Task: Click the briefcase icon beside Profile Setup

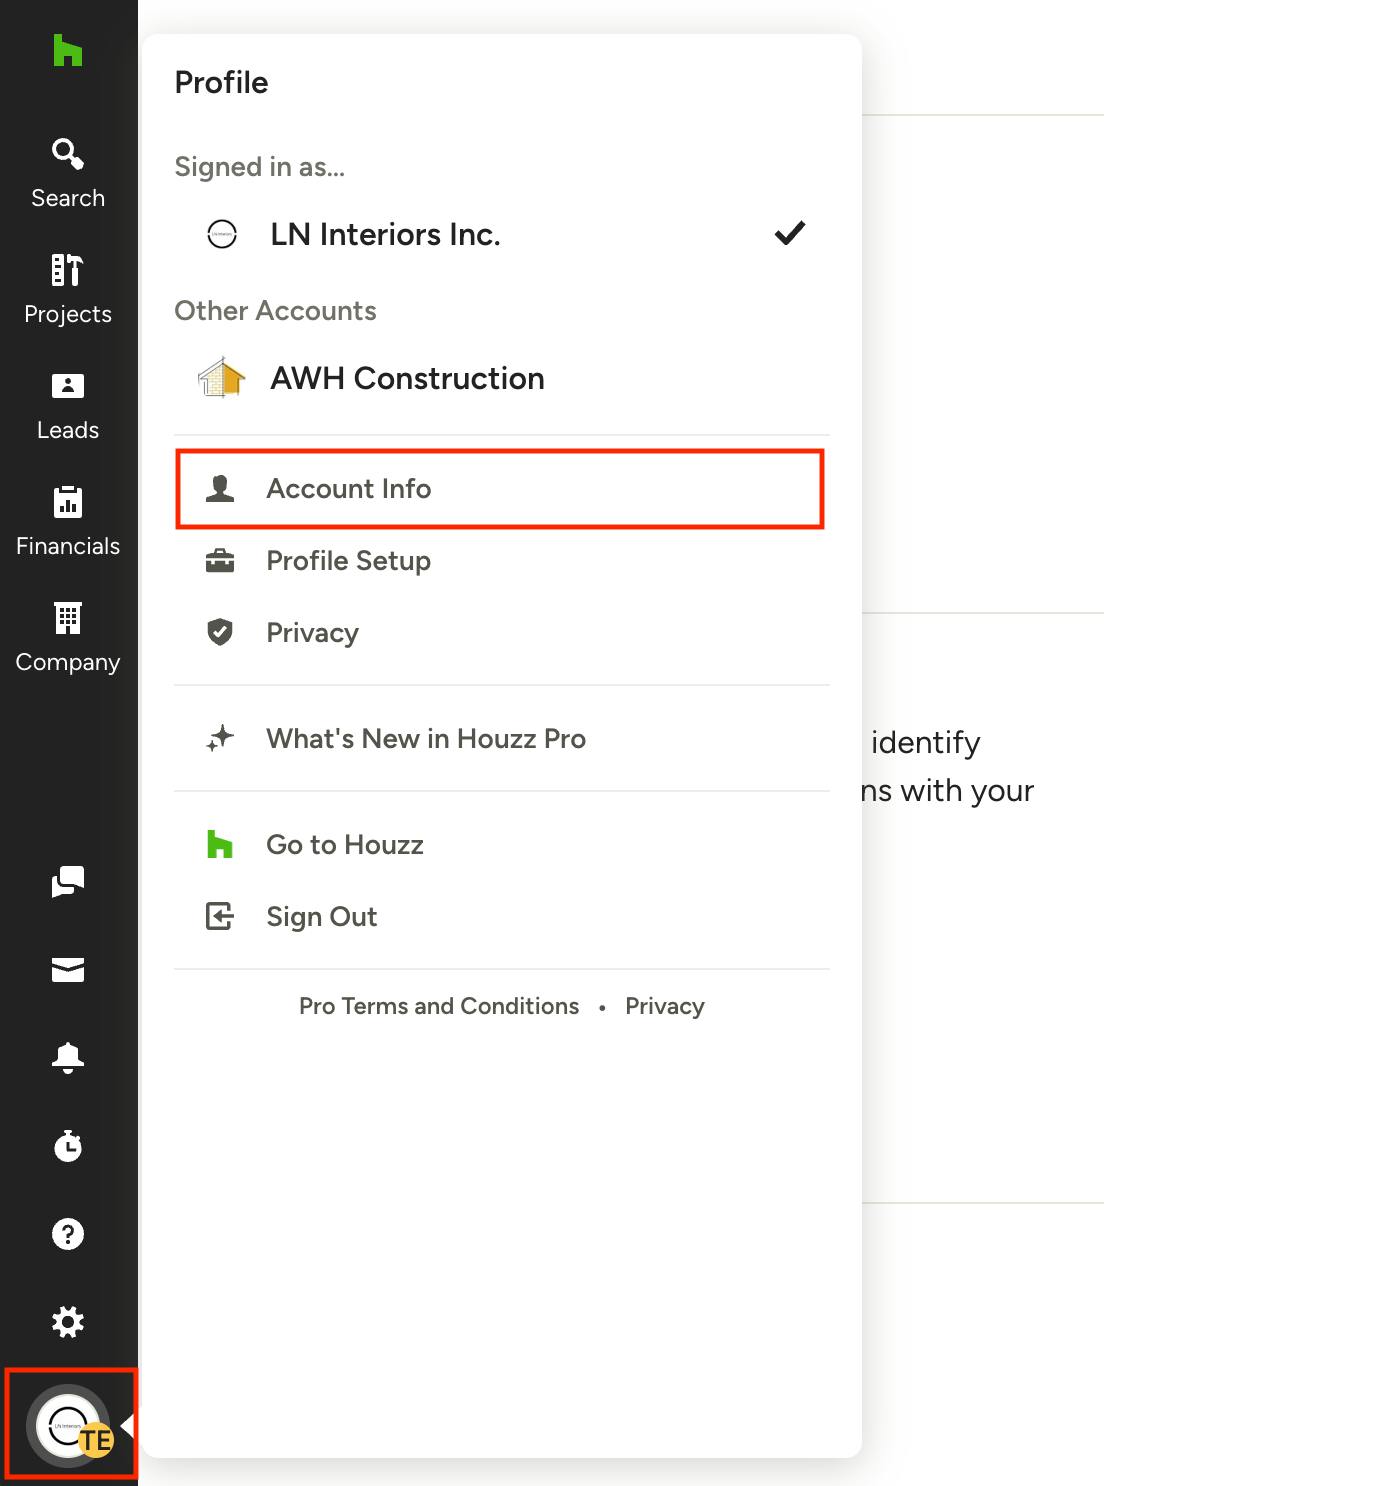Action: [x=220, y=561]
